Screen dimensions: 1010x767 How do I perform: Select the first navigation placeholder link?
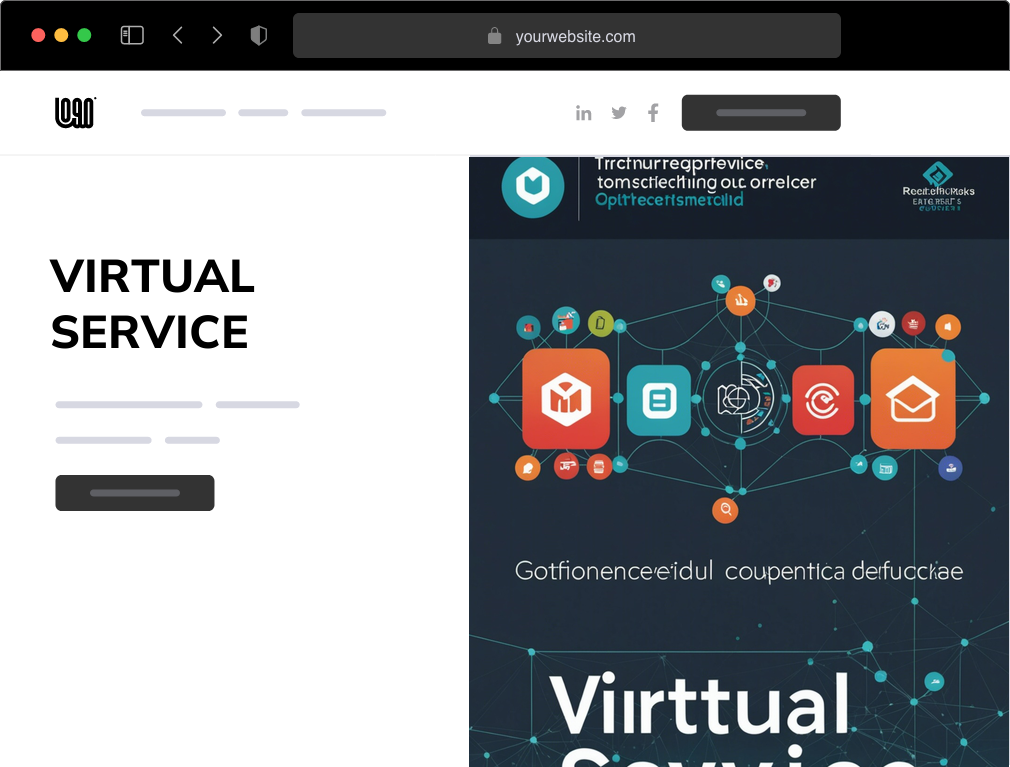point(184,113)
